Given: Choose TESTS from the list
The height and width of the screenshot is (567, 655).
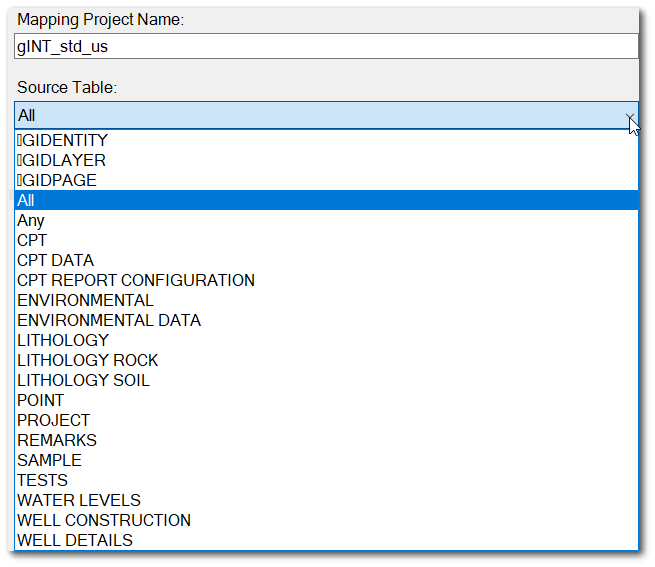Looking at the screenshot, I should pyautogui.click(x=326, y=481).
